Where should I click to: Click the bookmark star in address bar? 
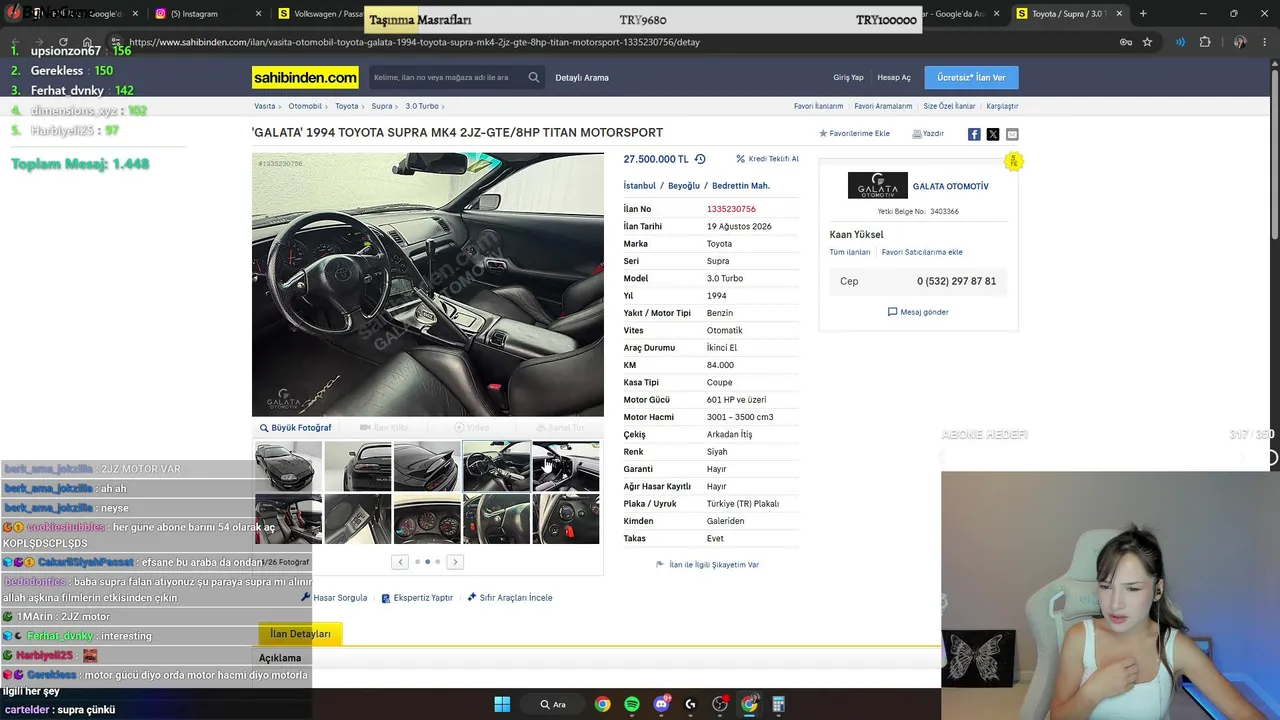pyautogui.click(x=1147, y=42)
